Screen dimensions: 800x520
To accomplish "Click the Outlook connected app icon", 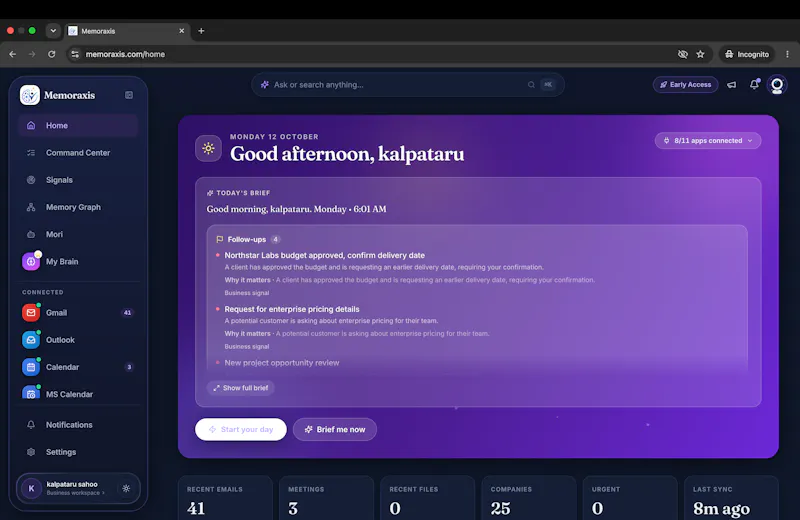I will [31, 340].
